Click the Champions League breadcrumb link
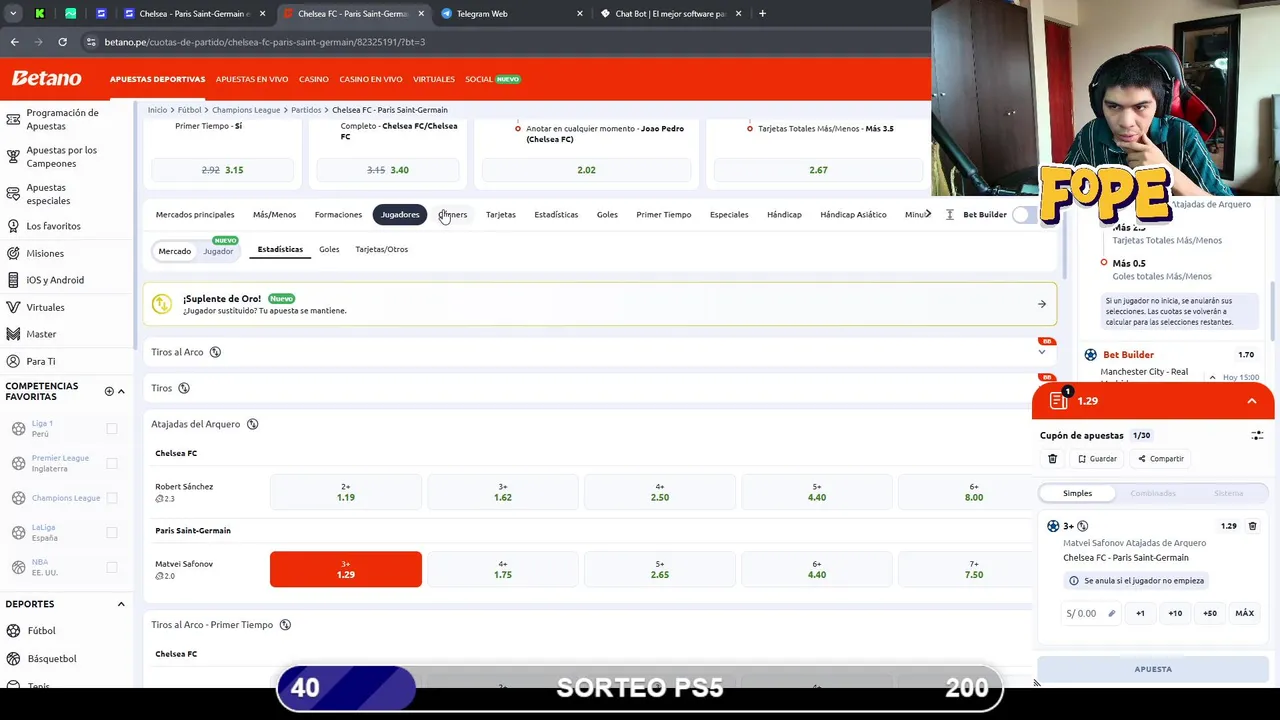The height and width of the screenshot is (720, 1280). point(246,110)
